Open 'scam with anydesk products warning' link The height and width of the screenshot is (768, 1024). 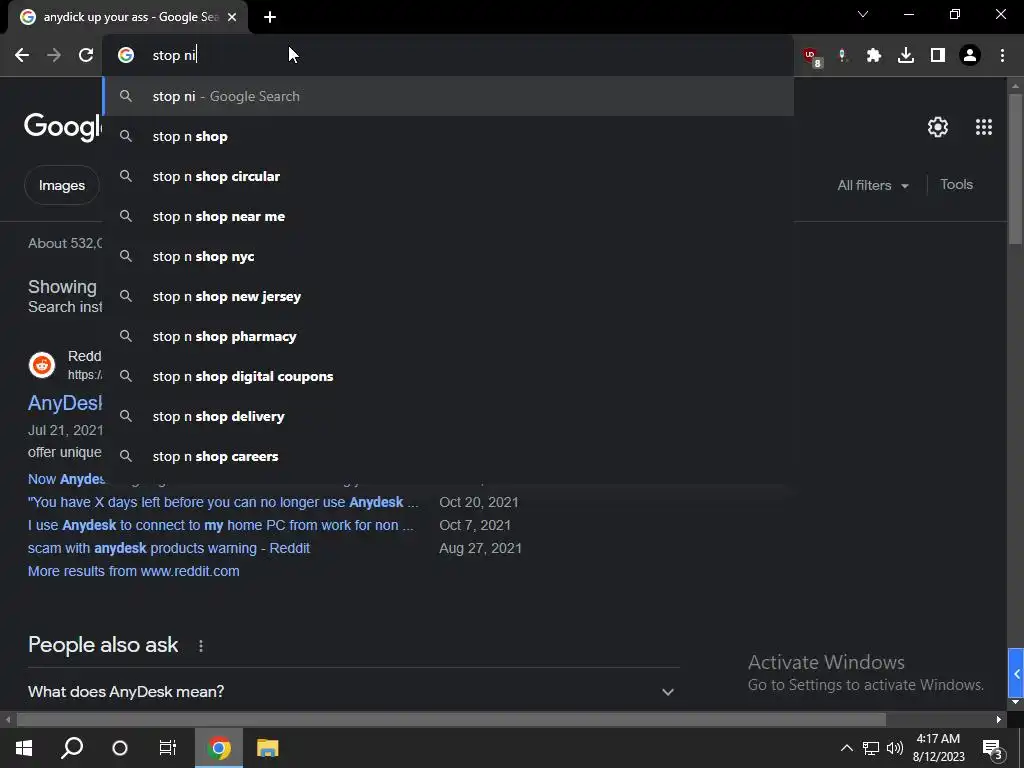click(x=168, y=548)
